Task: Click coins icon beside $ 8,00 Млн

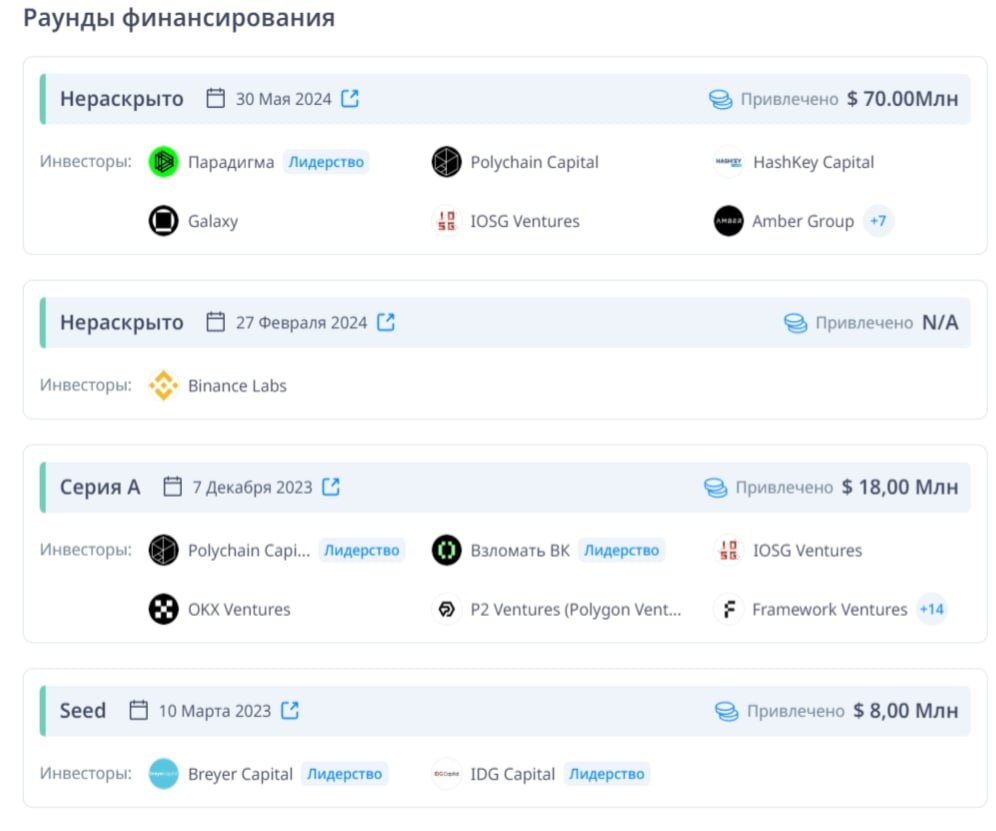Action: point(727,711)
